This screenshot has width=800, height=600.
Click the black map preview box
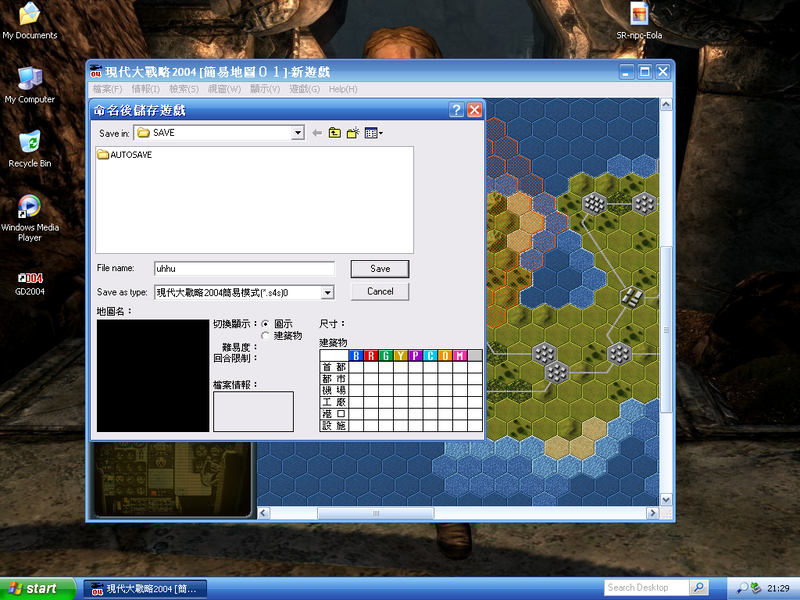[x=153, y=376]
